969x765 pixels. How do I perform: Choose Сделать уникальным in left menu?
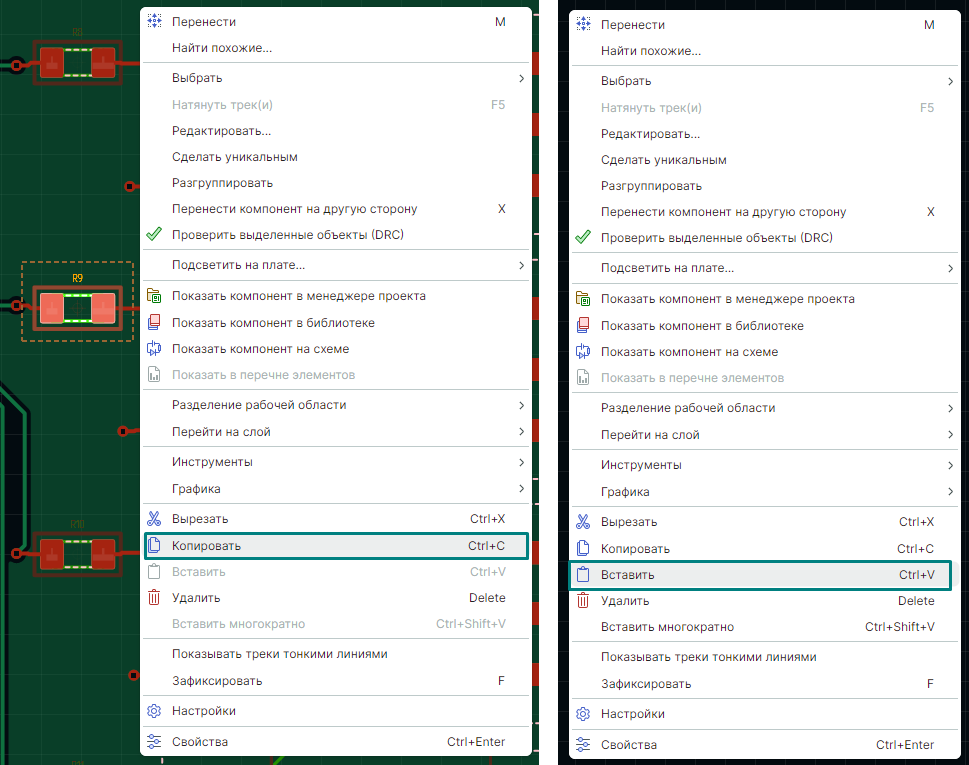[x=336, y=157]
